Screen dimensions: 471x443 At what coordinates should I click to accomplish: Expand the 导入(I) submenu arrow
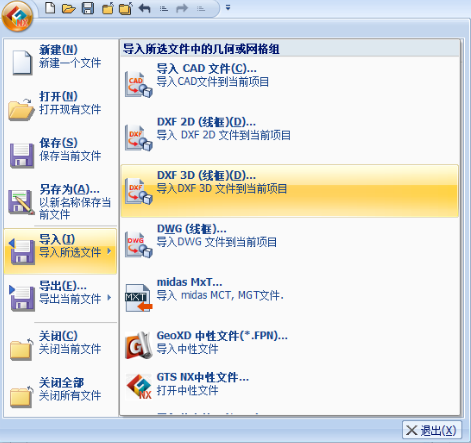[x=109, y=251]
